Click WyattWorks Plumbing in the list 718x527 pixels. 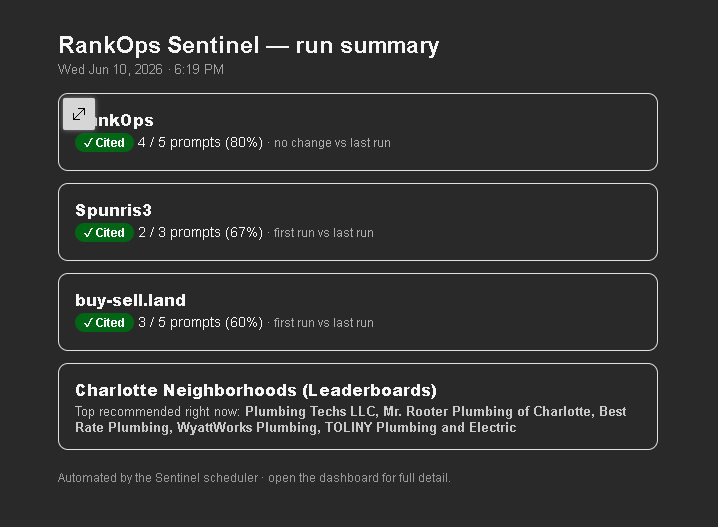[246, 428]
